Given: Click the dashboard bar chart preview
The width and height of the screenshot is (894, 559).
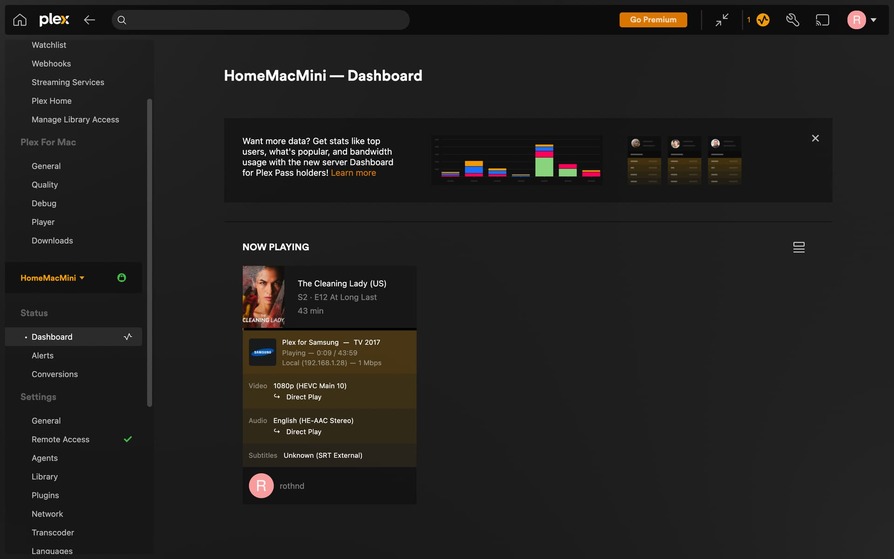Looking at the screenshot, I should [517, 160].
